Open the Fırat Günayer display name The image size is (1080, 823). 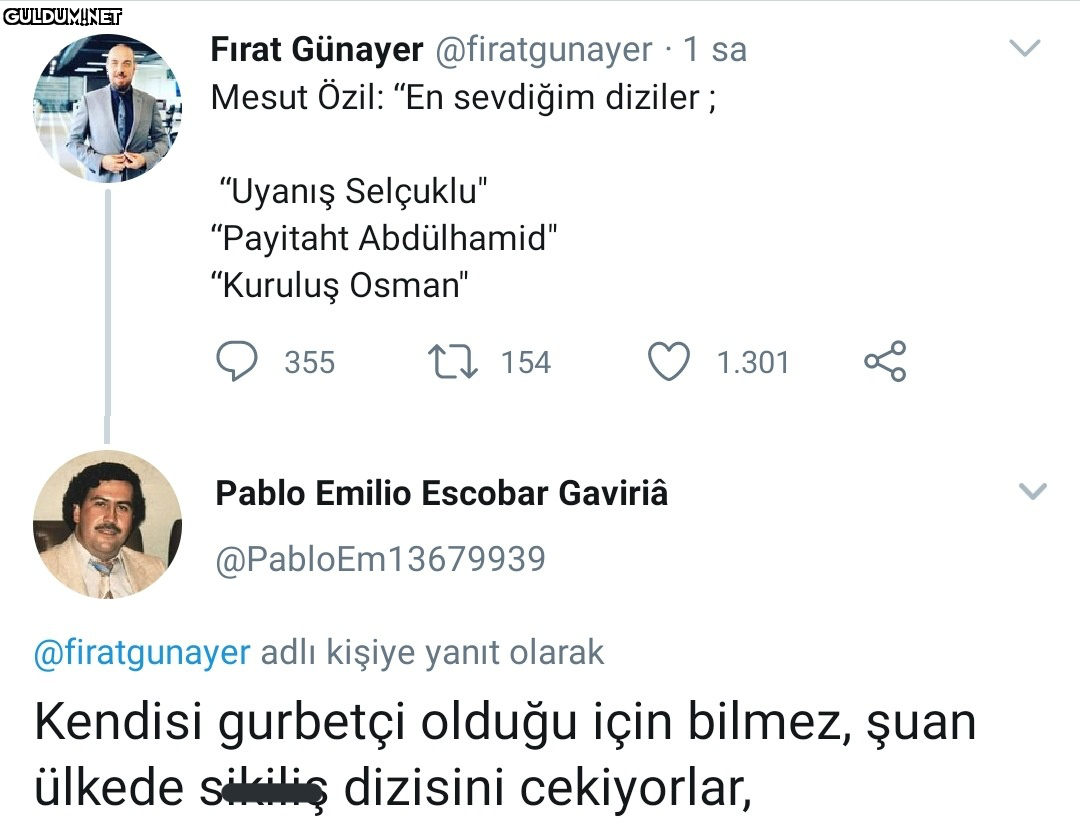317,49
